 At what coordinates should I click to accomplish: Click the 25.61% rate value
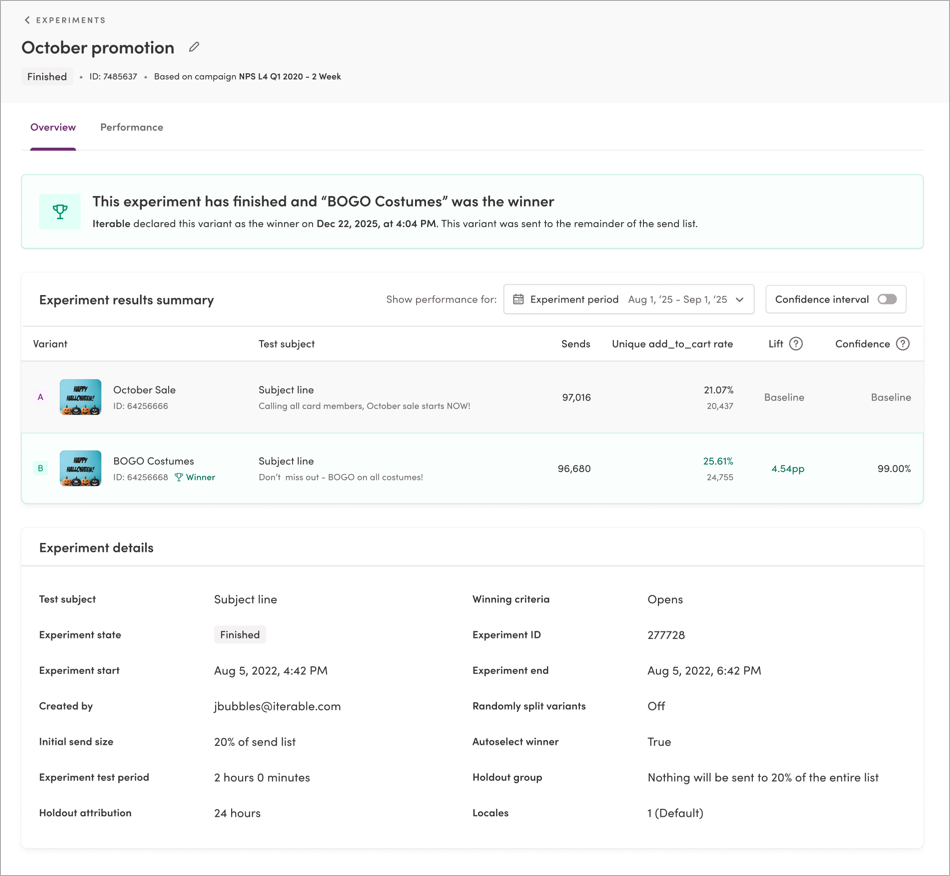[718, 461]
